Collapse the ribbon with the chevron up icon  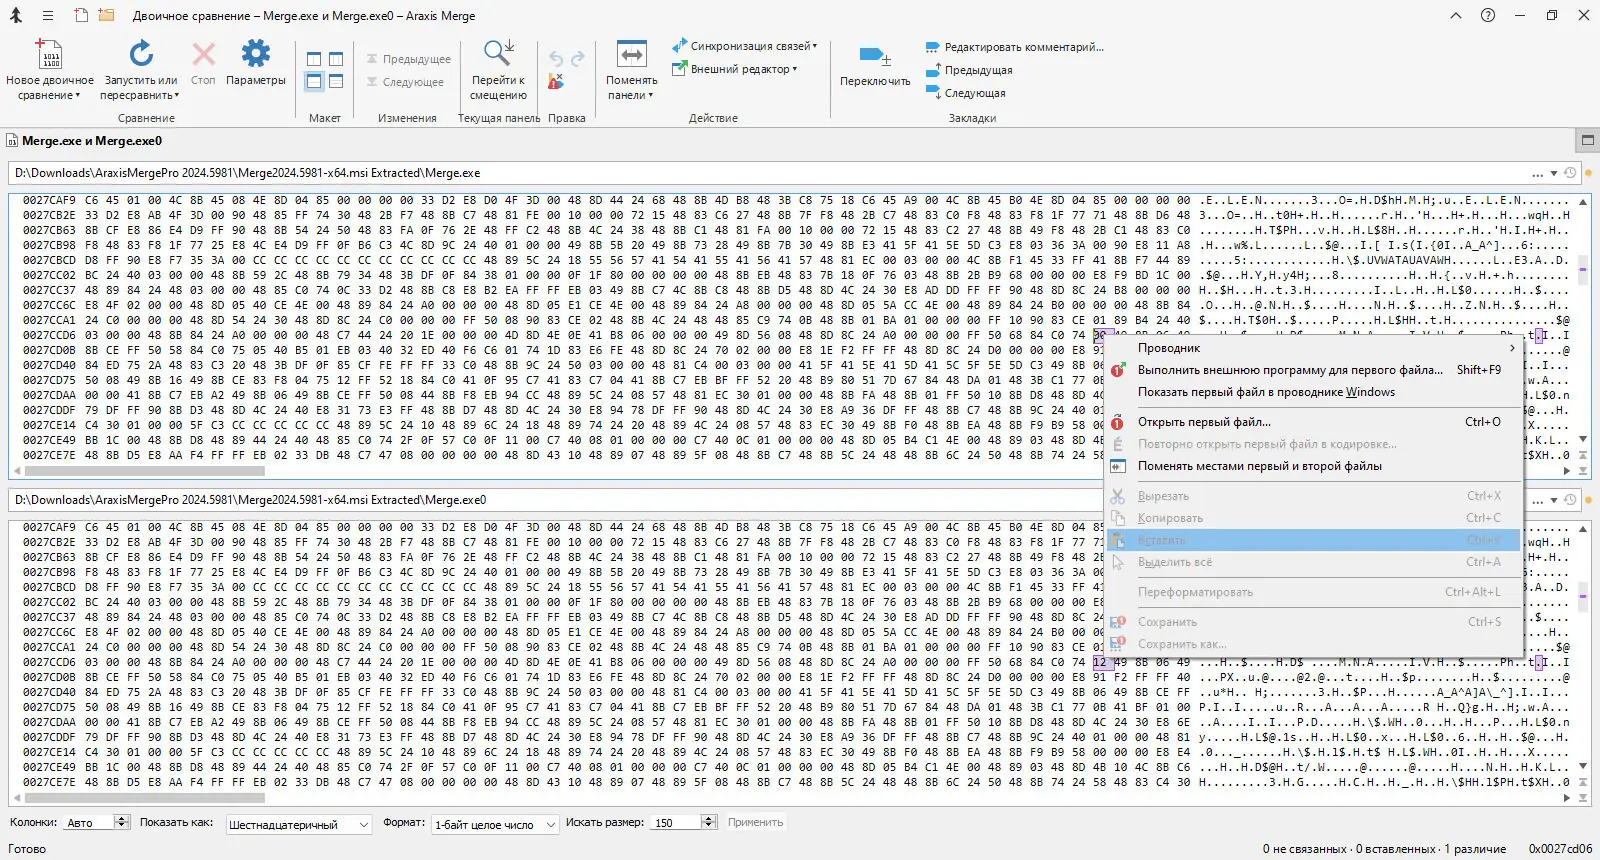pyautogui.click(x=1456, y=15)
